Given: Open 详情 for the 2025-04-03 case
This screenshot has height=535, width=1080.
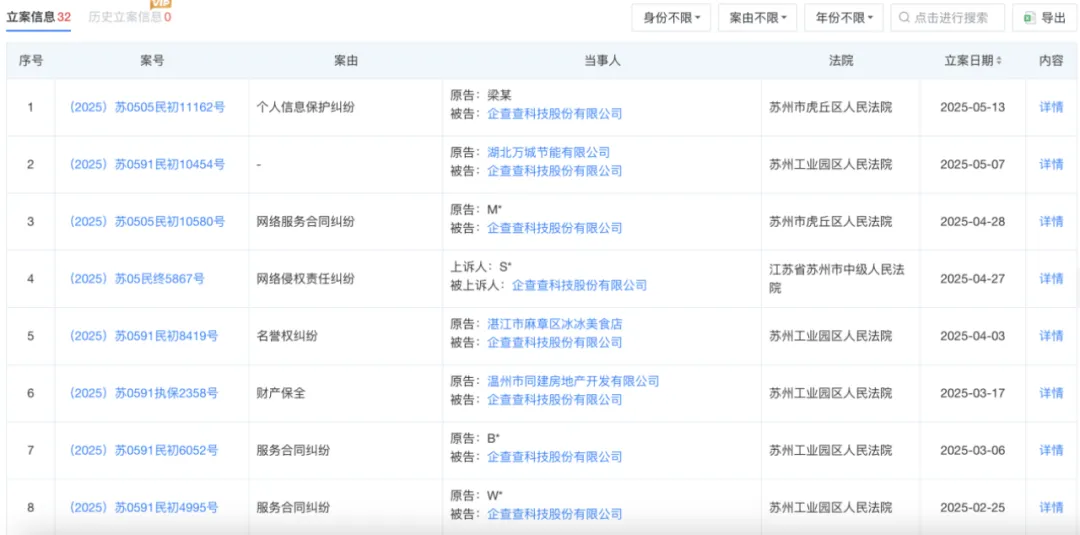Looking at the screenshot, I should (x=1051, y=336).
